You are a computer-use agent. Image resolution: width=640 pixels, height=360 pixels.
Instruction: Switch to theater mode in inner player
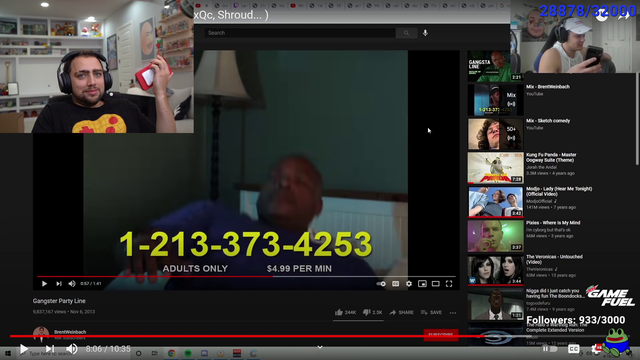436,284
